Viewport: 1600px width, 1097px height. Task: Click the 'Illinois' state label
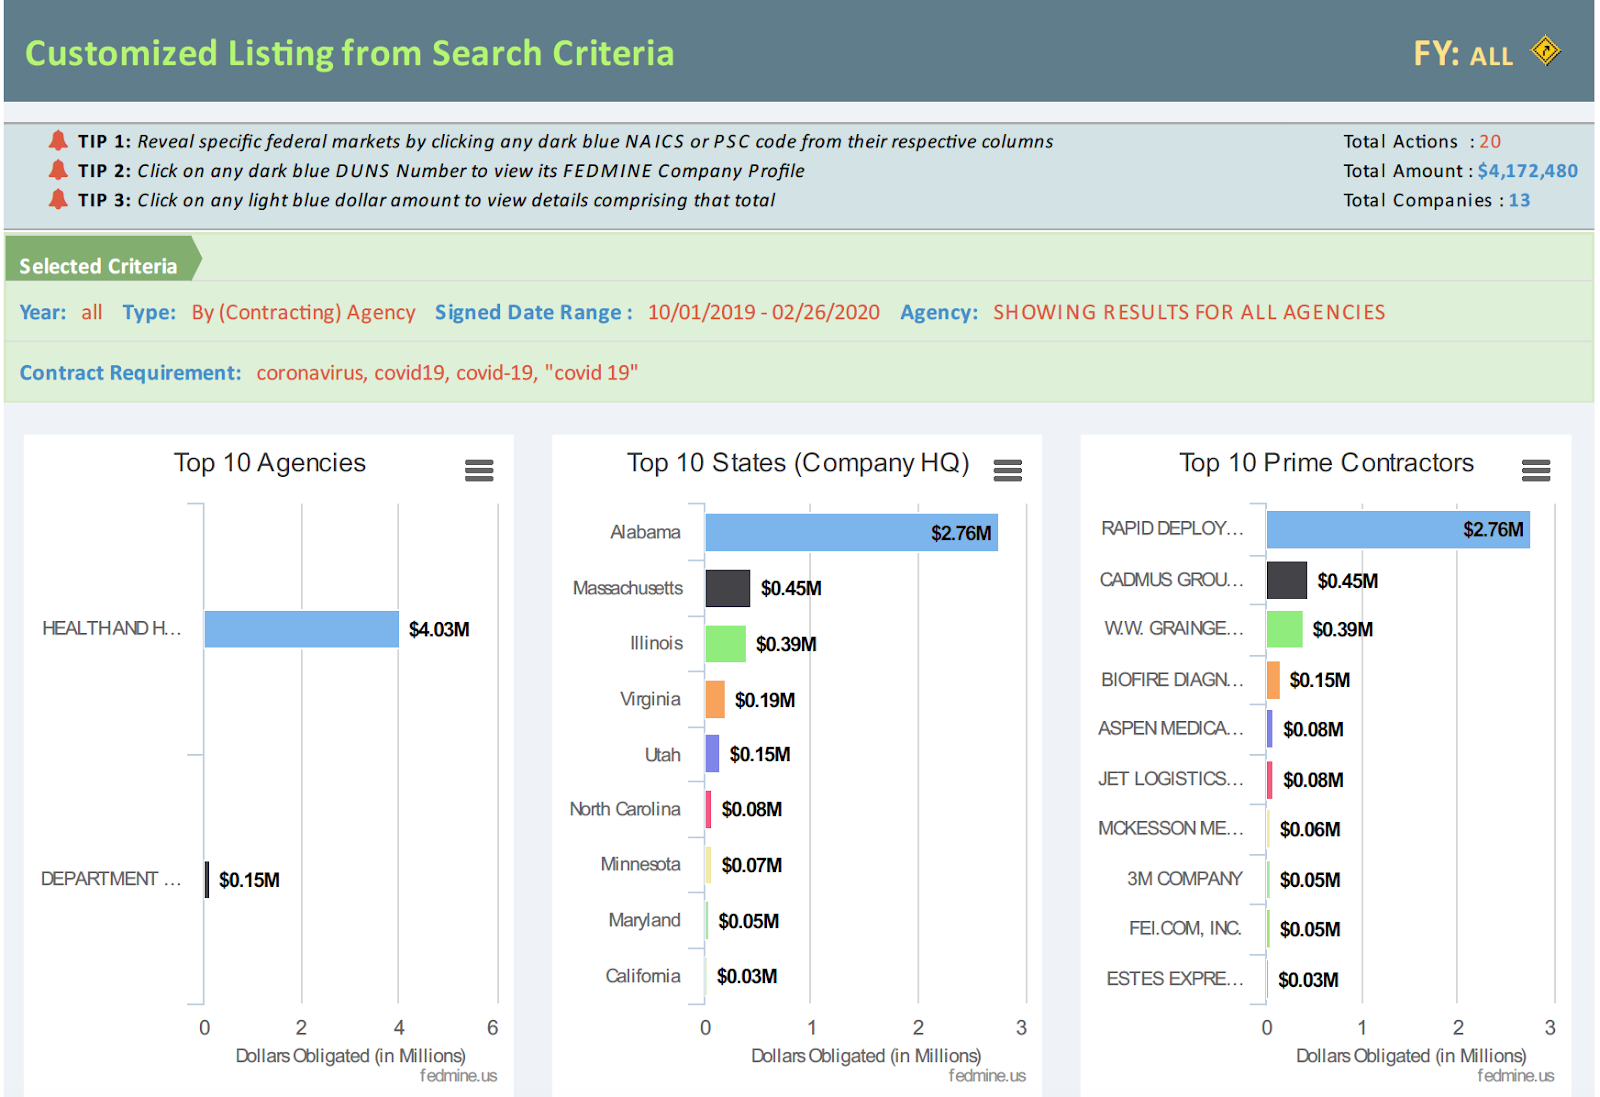tap(656, 643)
